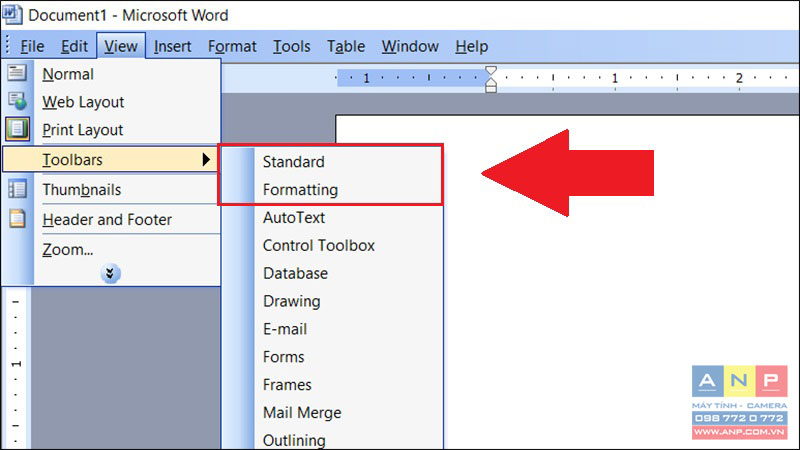This screenshot has height=450, width=800.
Task: Choose Print Layout in the View menu
Action: 111,130
